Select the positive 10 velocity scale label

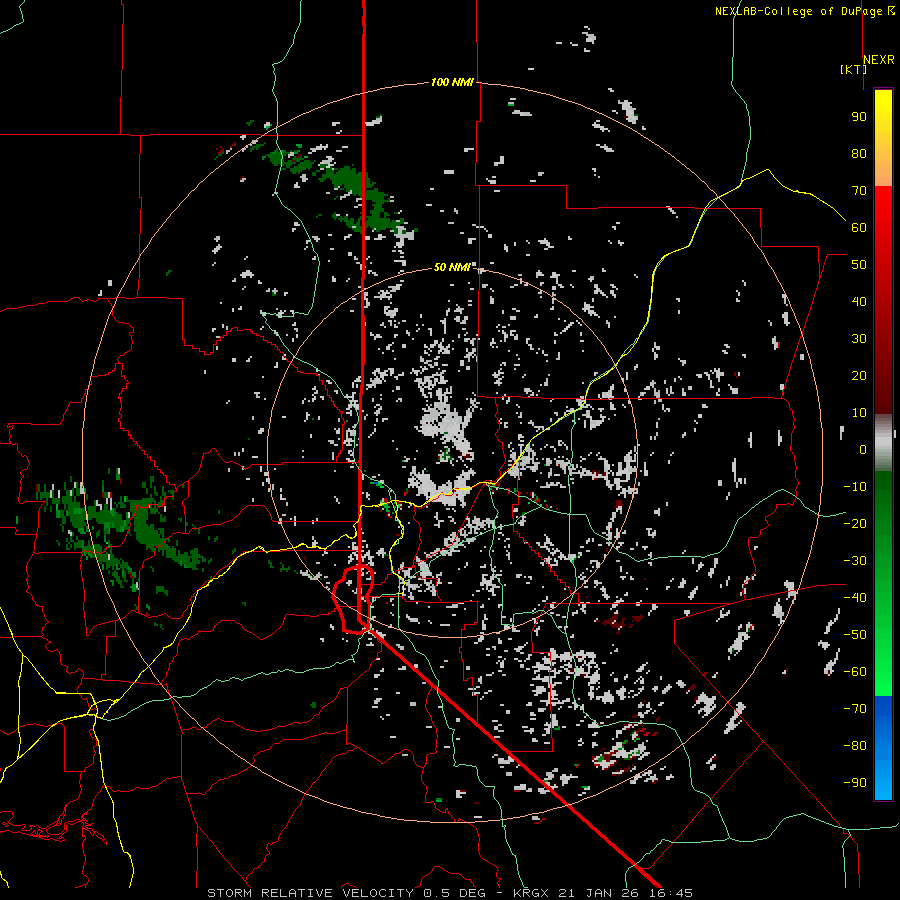(859, 413)
